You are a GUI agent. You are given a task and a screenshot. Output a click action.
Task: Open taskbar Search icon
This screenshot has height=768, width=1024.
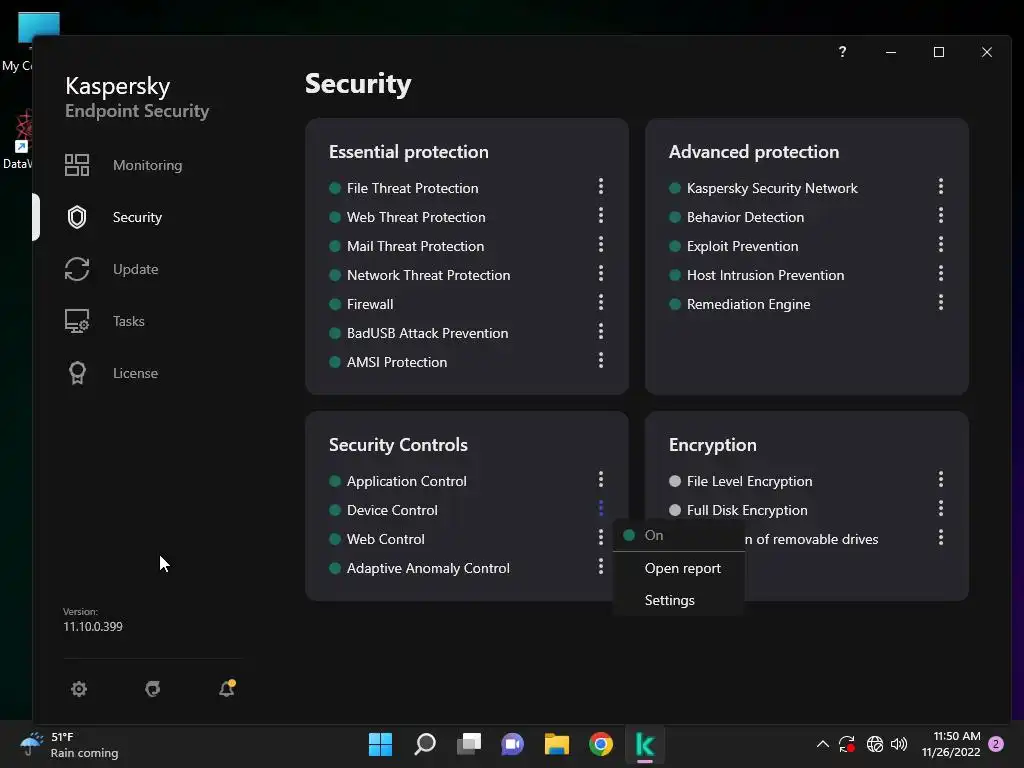[424, 744]
